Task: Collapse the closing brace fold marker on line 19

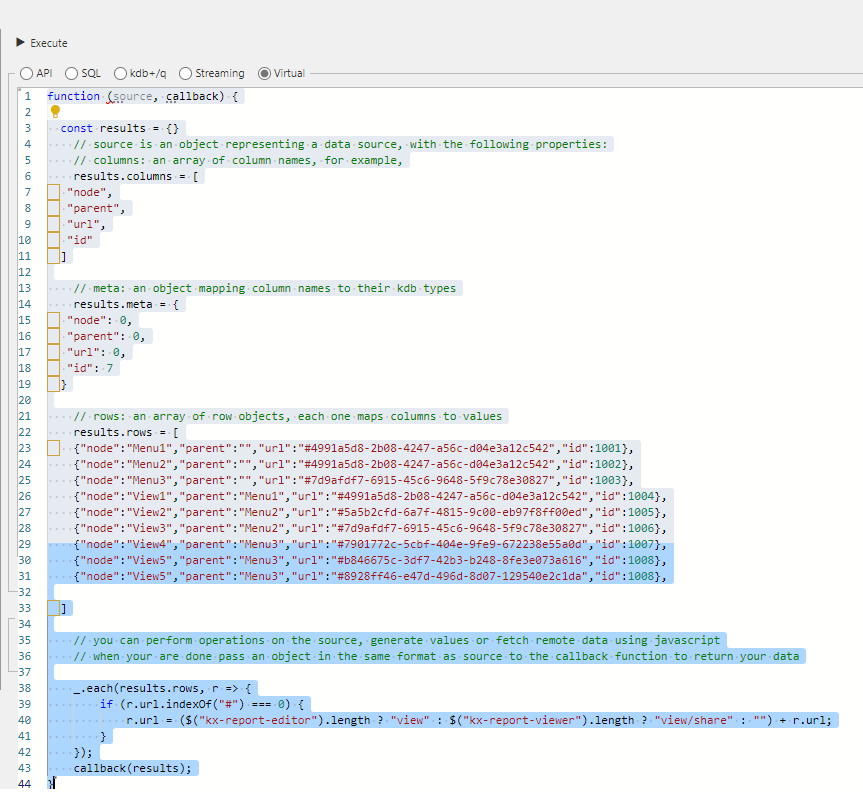Action: [54, 383]
